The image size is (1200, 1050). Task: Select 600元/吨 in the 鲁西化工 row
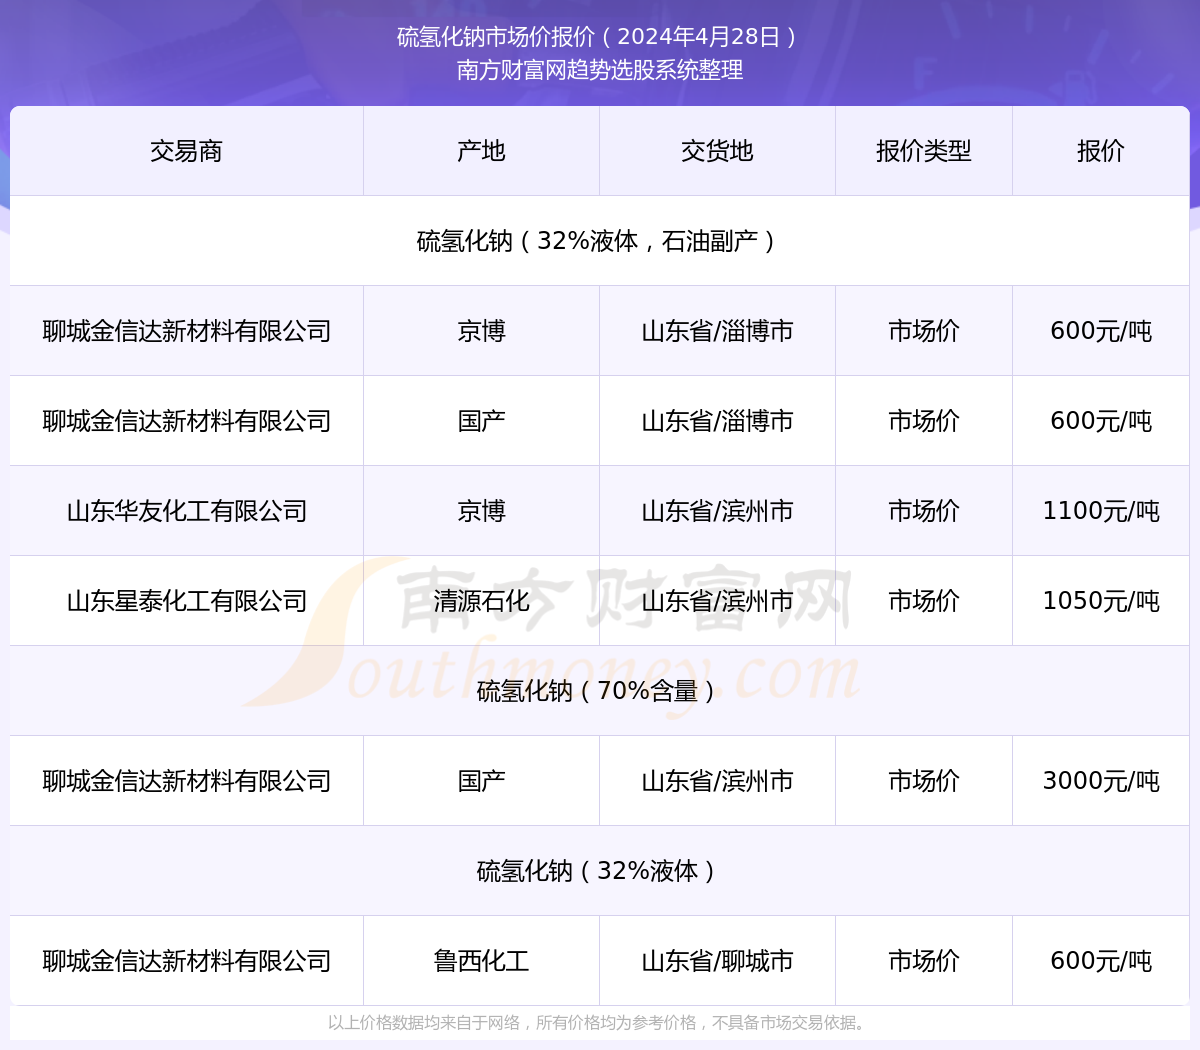(1101, 961)
